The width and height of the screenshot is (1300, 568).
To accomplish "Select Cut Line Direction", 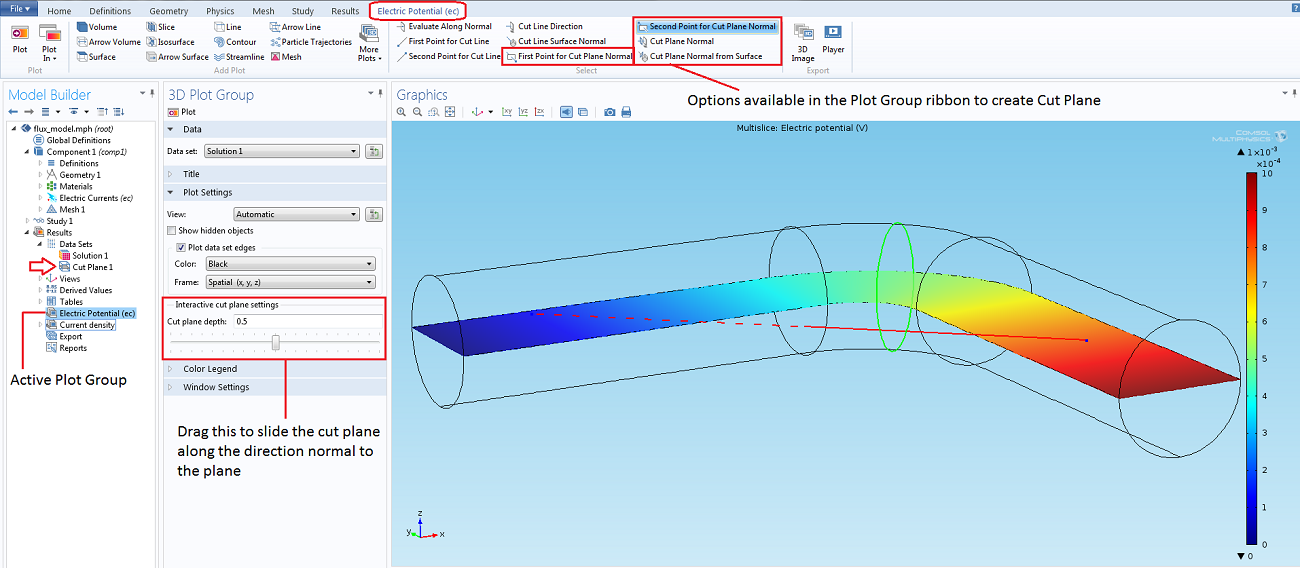I will 544,26.
